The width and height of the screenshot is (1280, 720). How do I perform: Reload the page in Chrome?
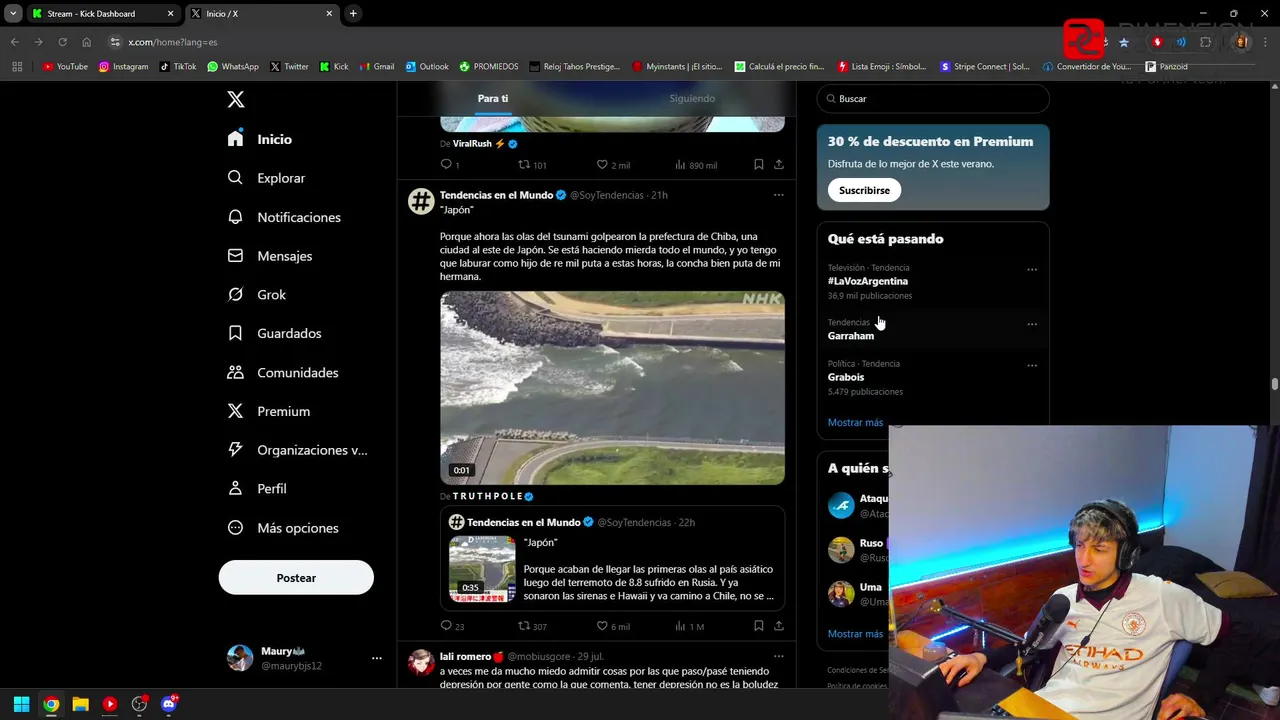point(62,42)
